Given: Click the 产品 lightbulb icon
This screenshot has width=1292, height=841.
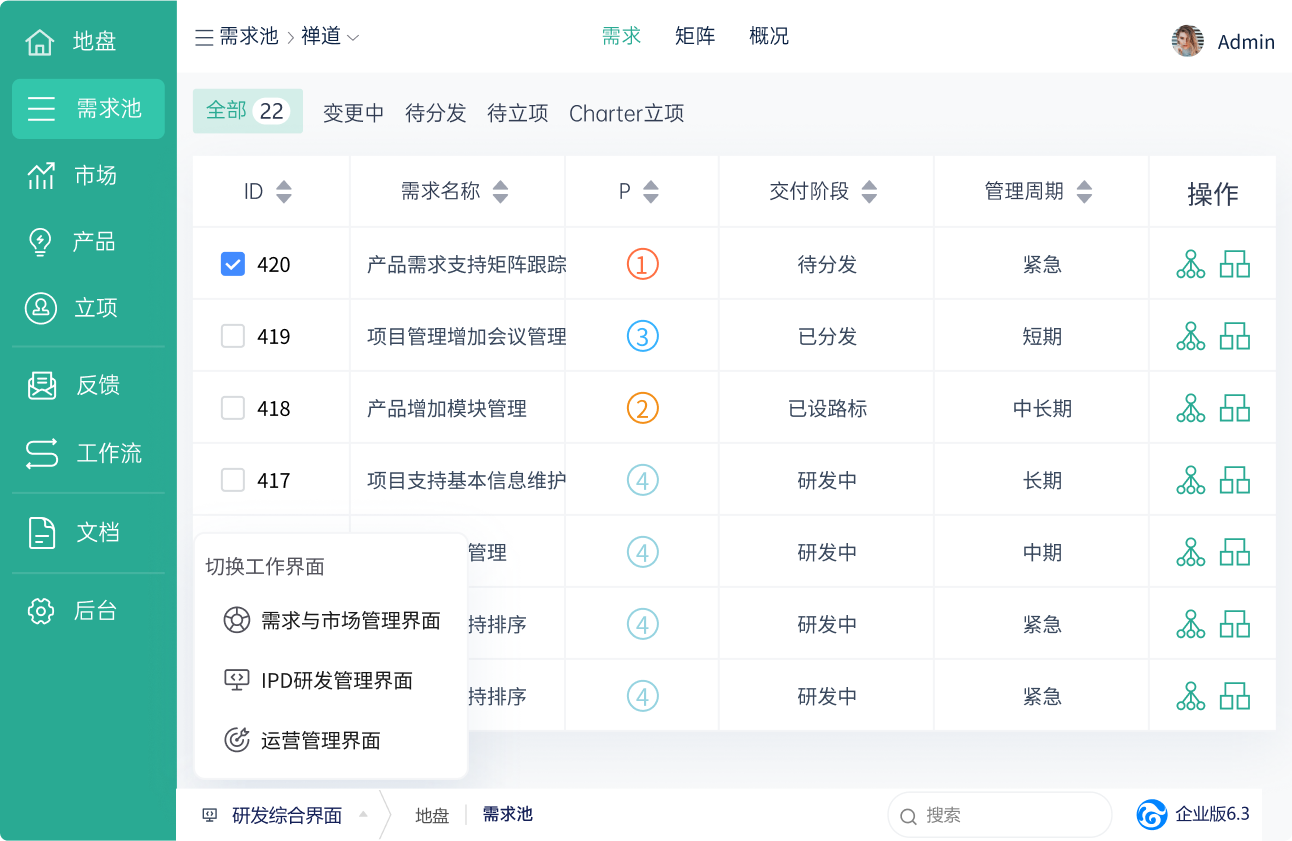Looking at the screenshot, I should click(40, 242).
